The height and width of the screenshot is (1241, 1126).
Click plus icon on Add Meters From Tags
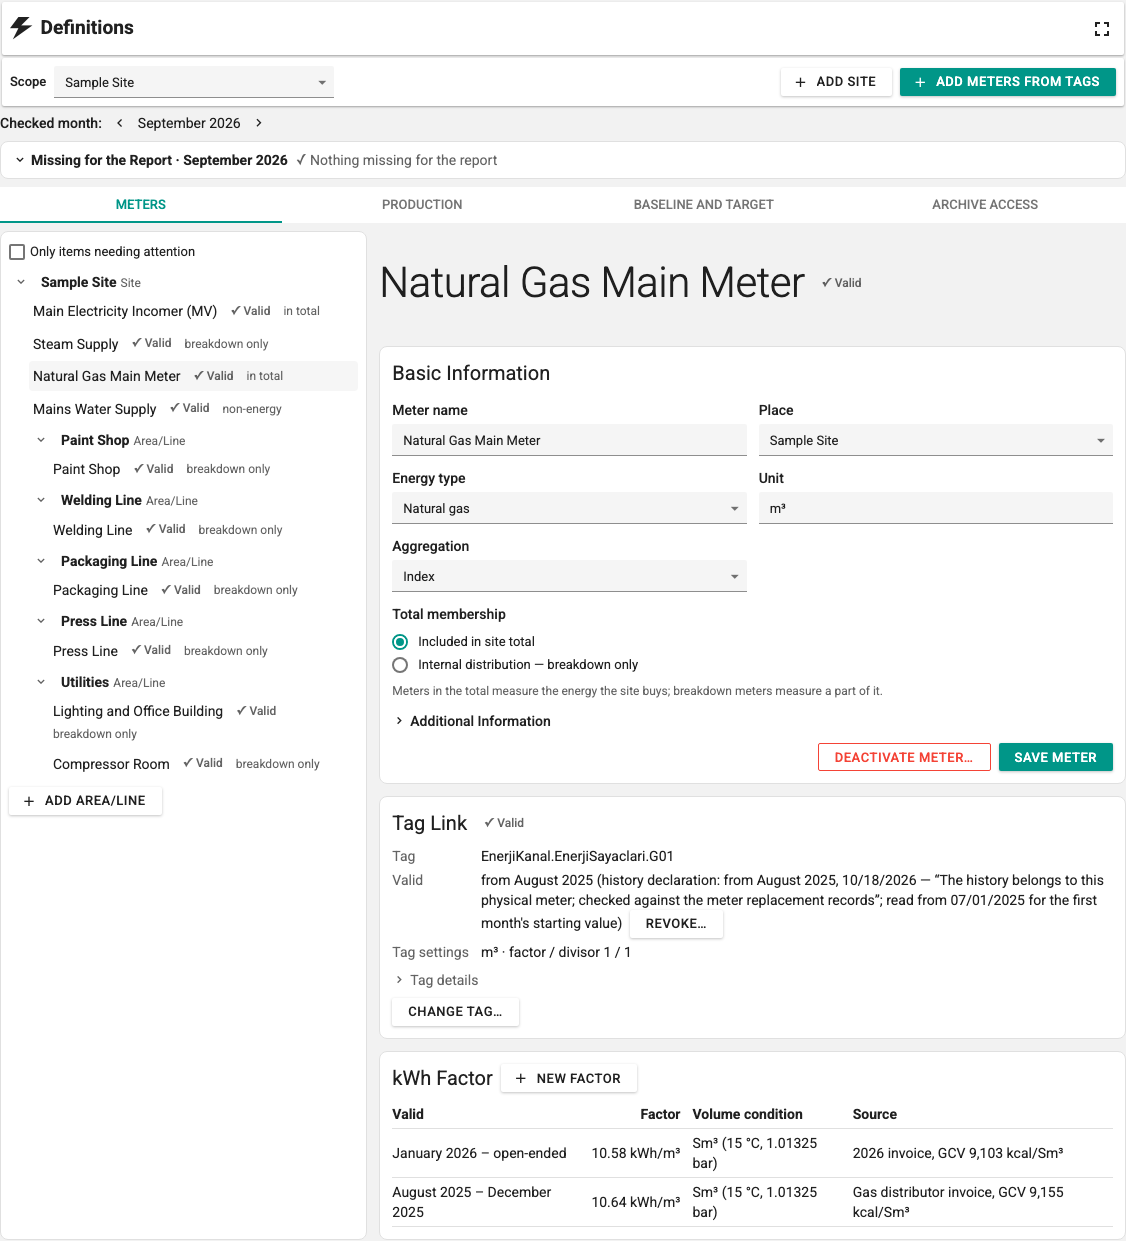[x=920, y=82]
